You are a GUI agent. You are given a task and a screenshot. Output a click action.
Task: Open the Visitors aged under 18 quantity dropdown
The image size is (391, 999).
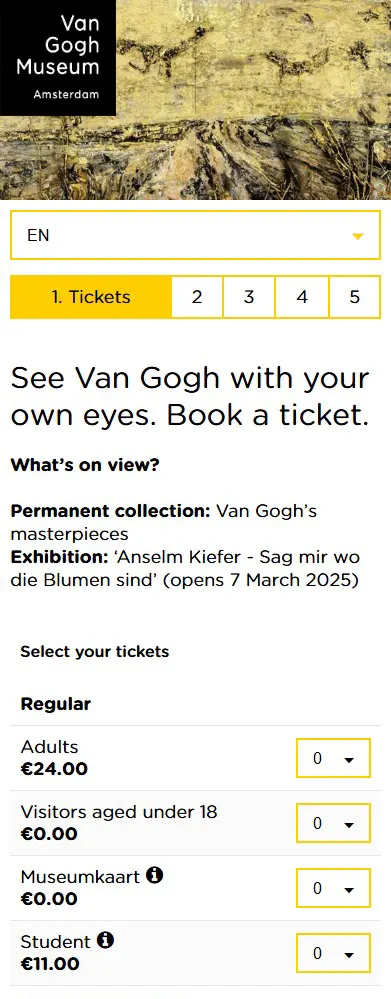coord(333,823)
